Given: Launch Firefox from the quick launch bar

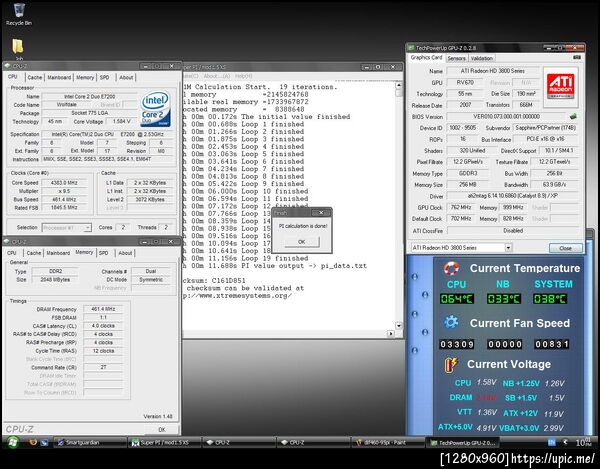Looking at the screenshot, I should 33,443.
